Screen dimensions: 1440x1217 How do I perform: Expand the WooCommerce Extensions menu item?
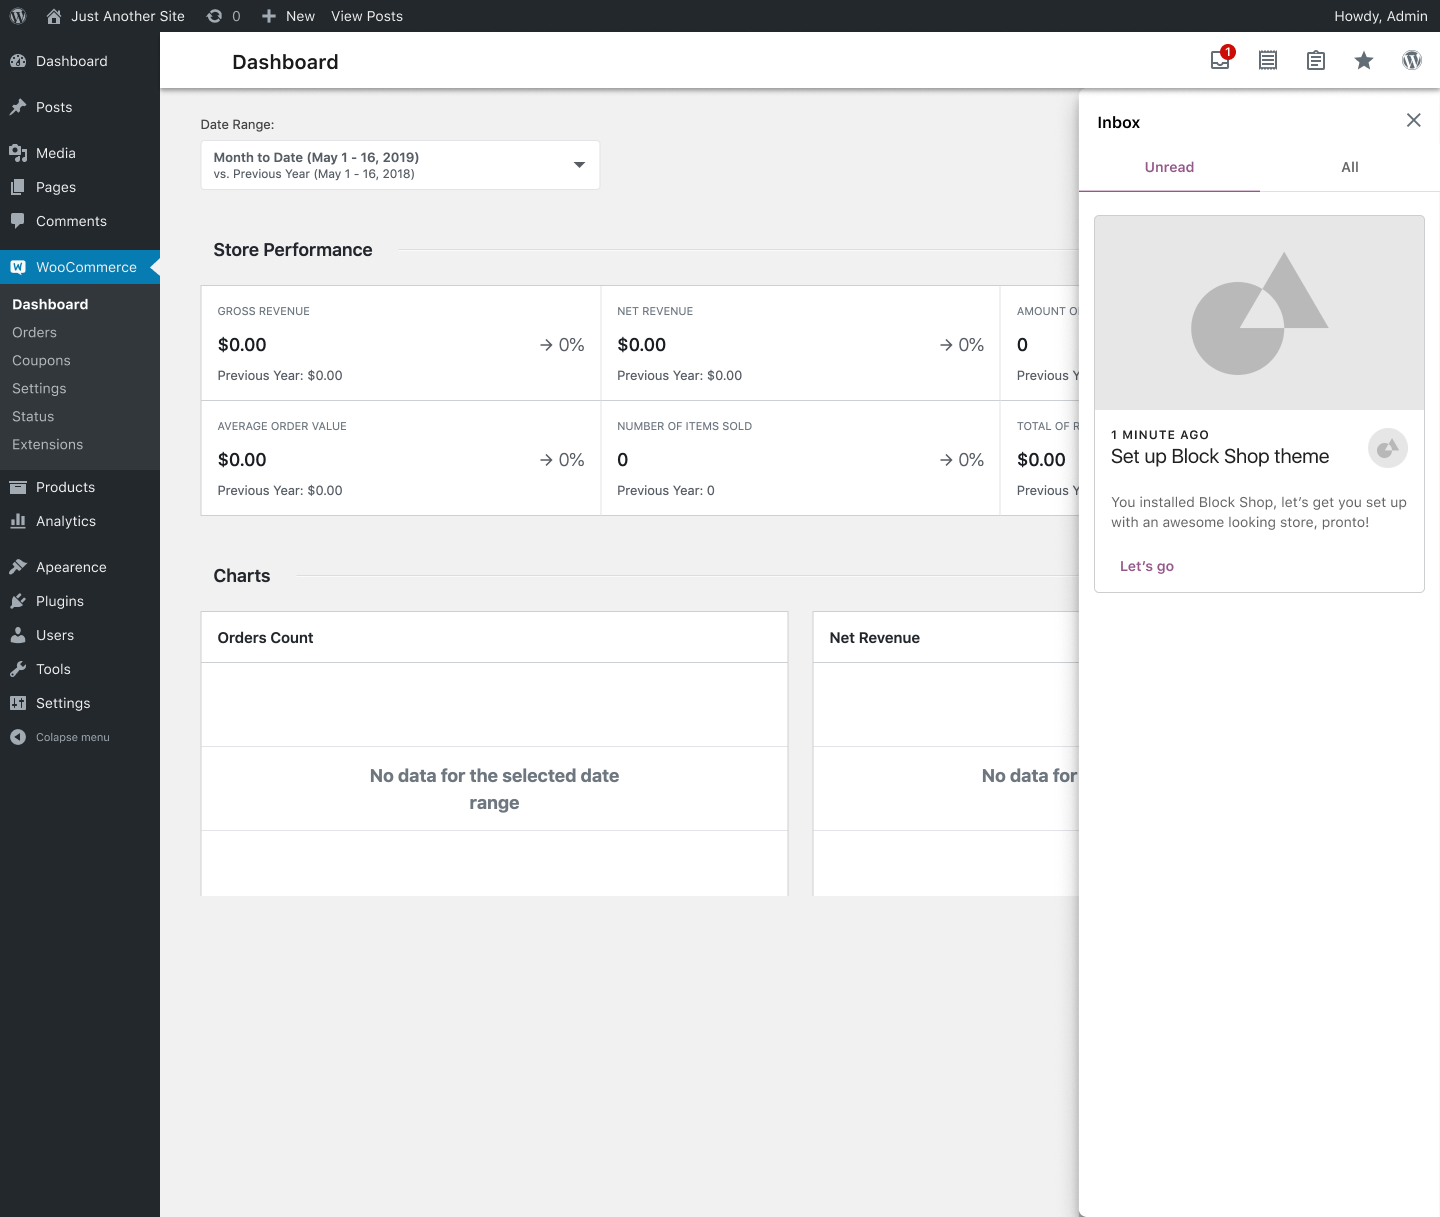(48, 444)
